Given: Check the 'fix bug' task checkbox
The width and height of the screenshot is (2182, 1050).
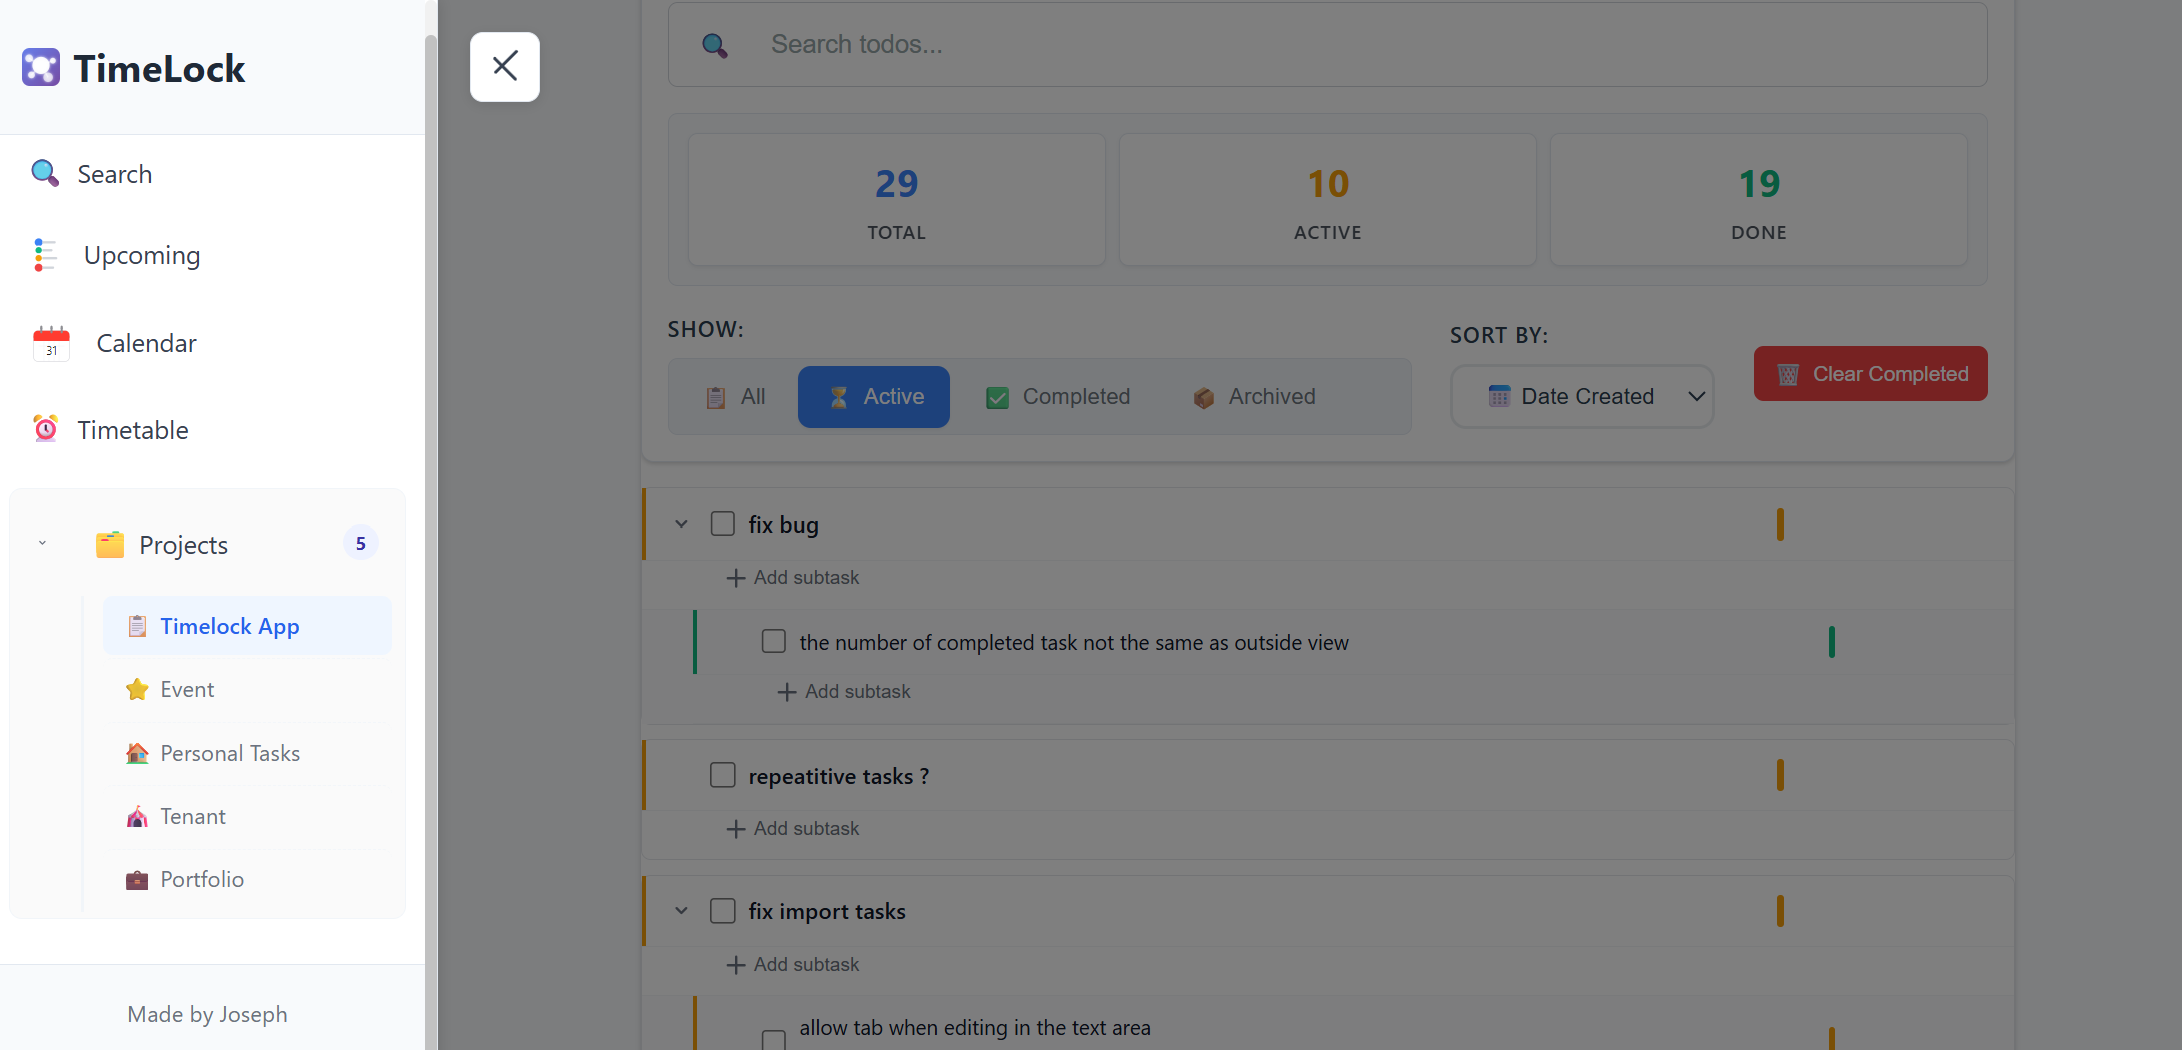Looking at the screenshot, I should [x=722, y=523].
